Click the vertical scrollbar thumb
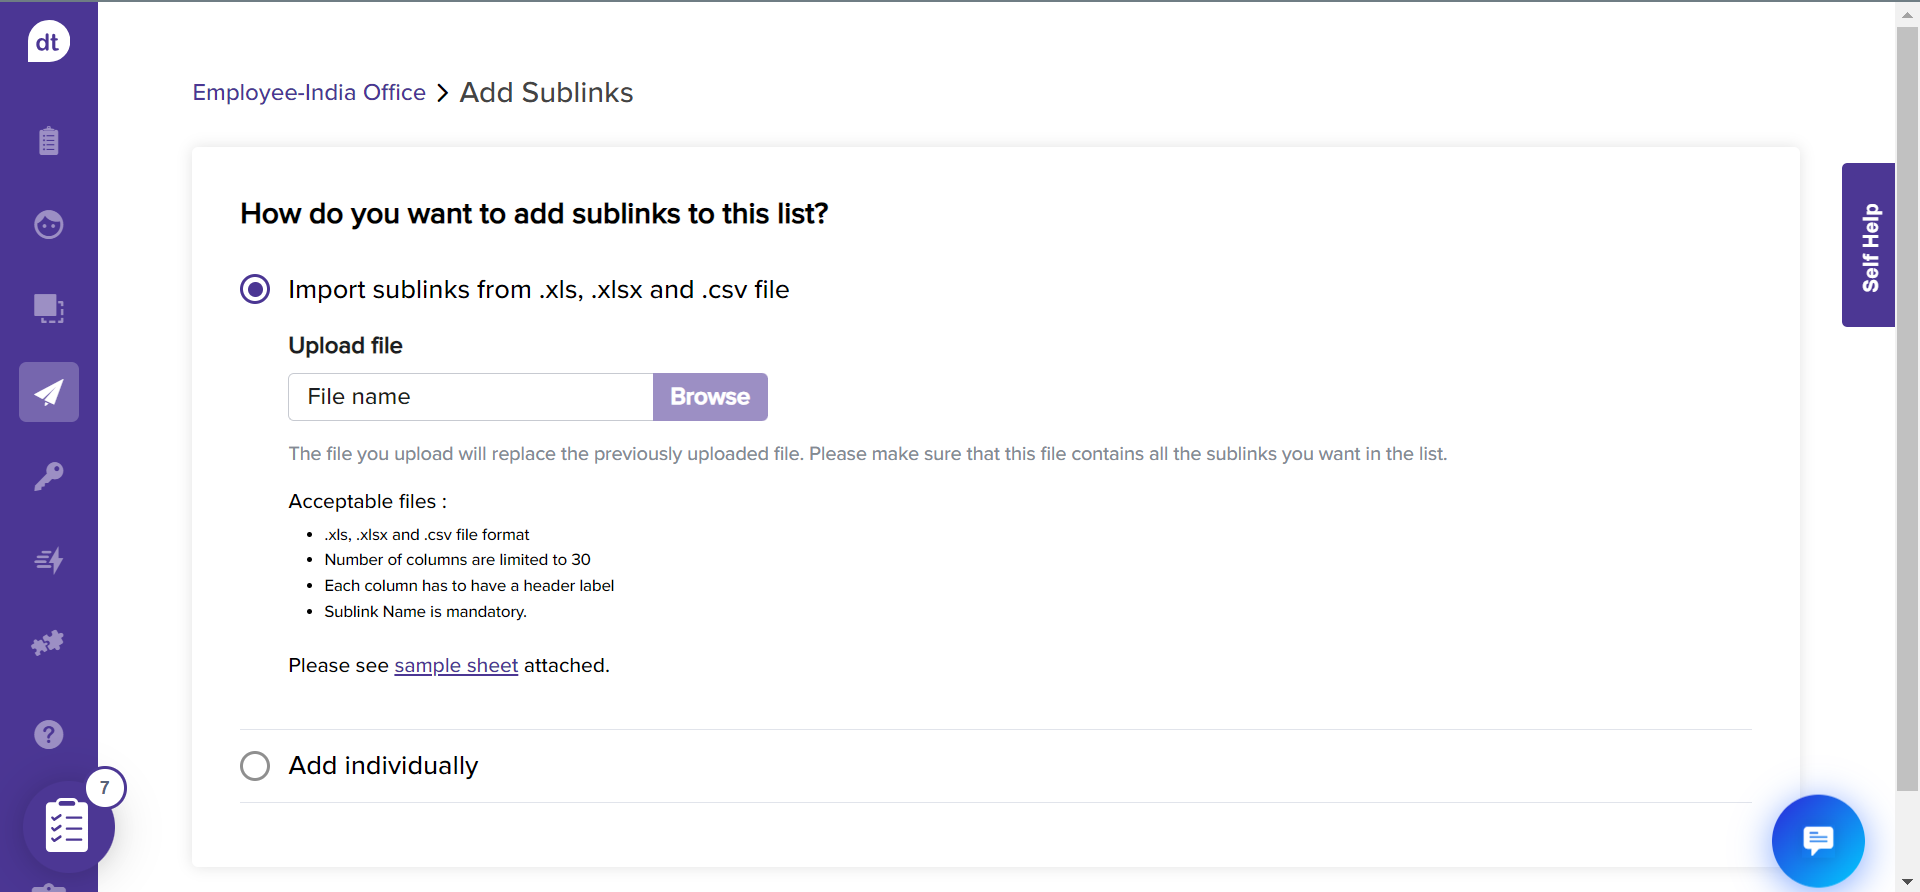 (1907, 400)
